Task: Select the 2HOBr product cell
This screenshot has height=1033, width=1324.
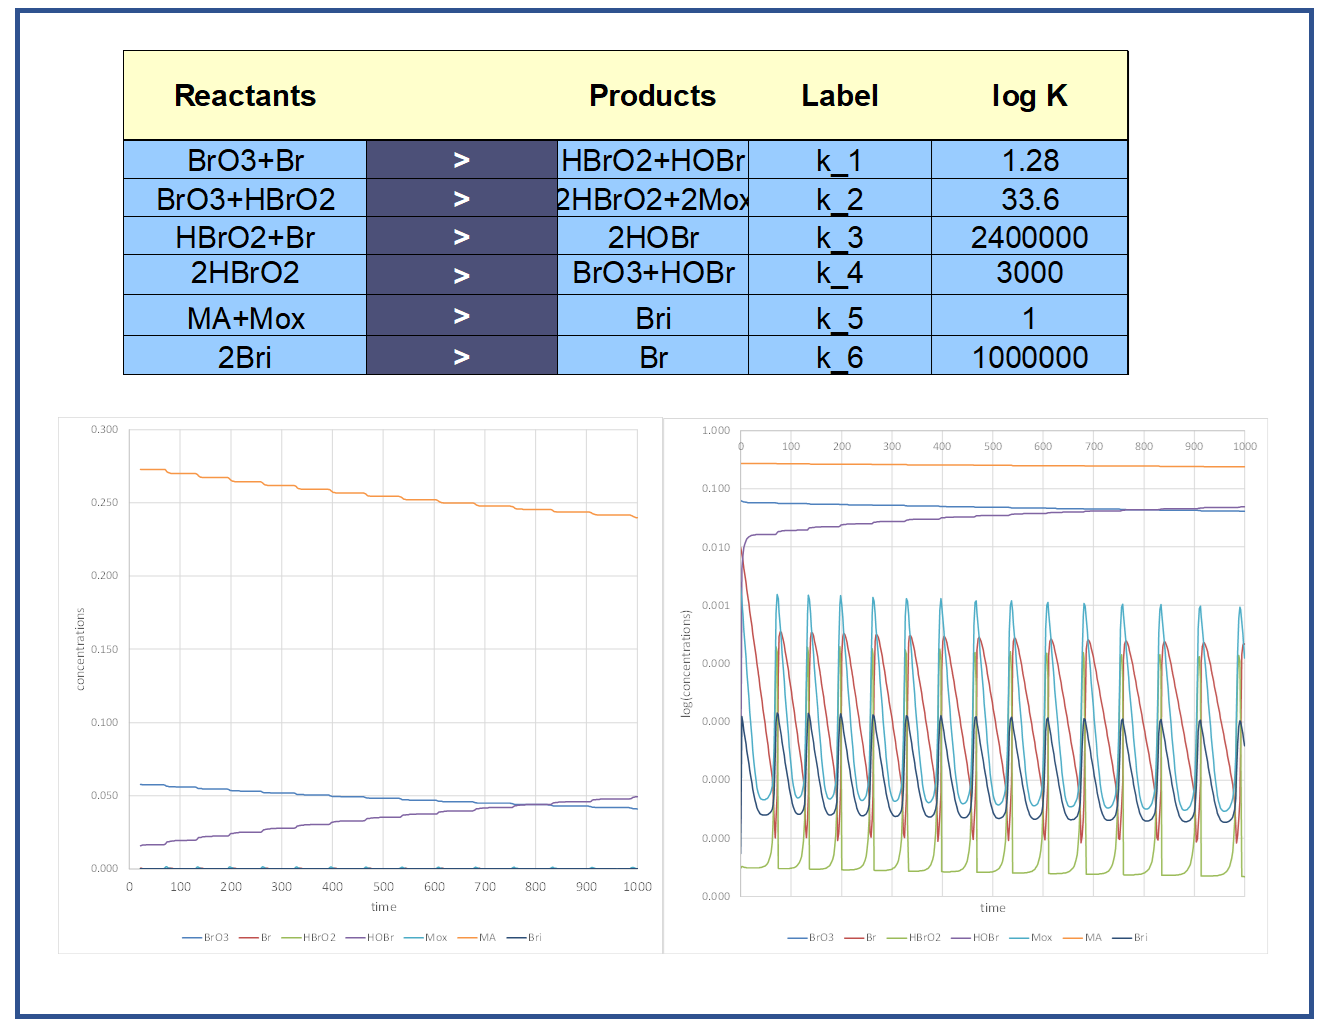Action: (652, 237)
